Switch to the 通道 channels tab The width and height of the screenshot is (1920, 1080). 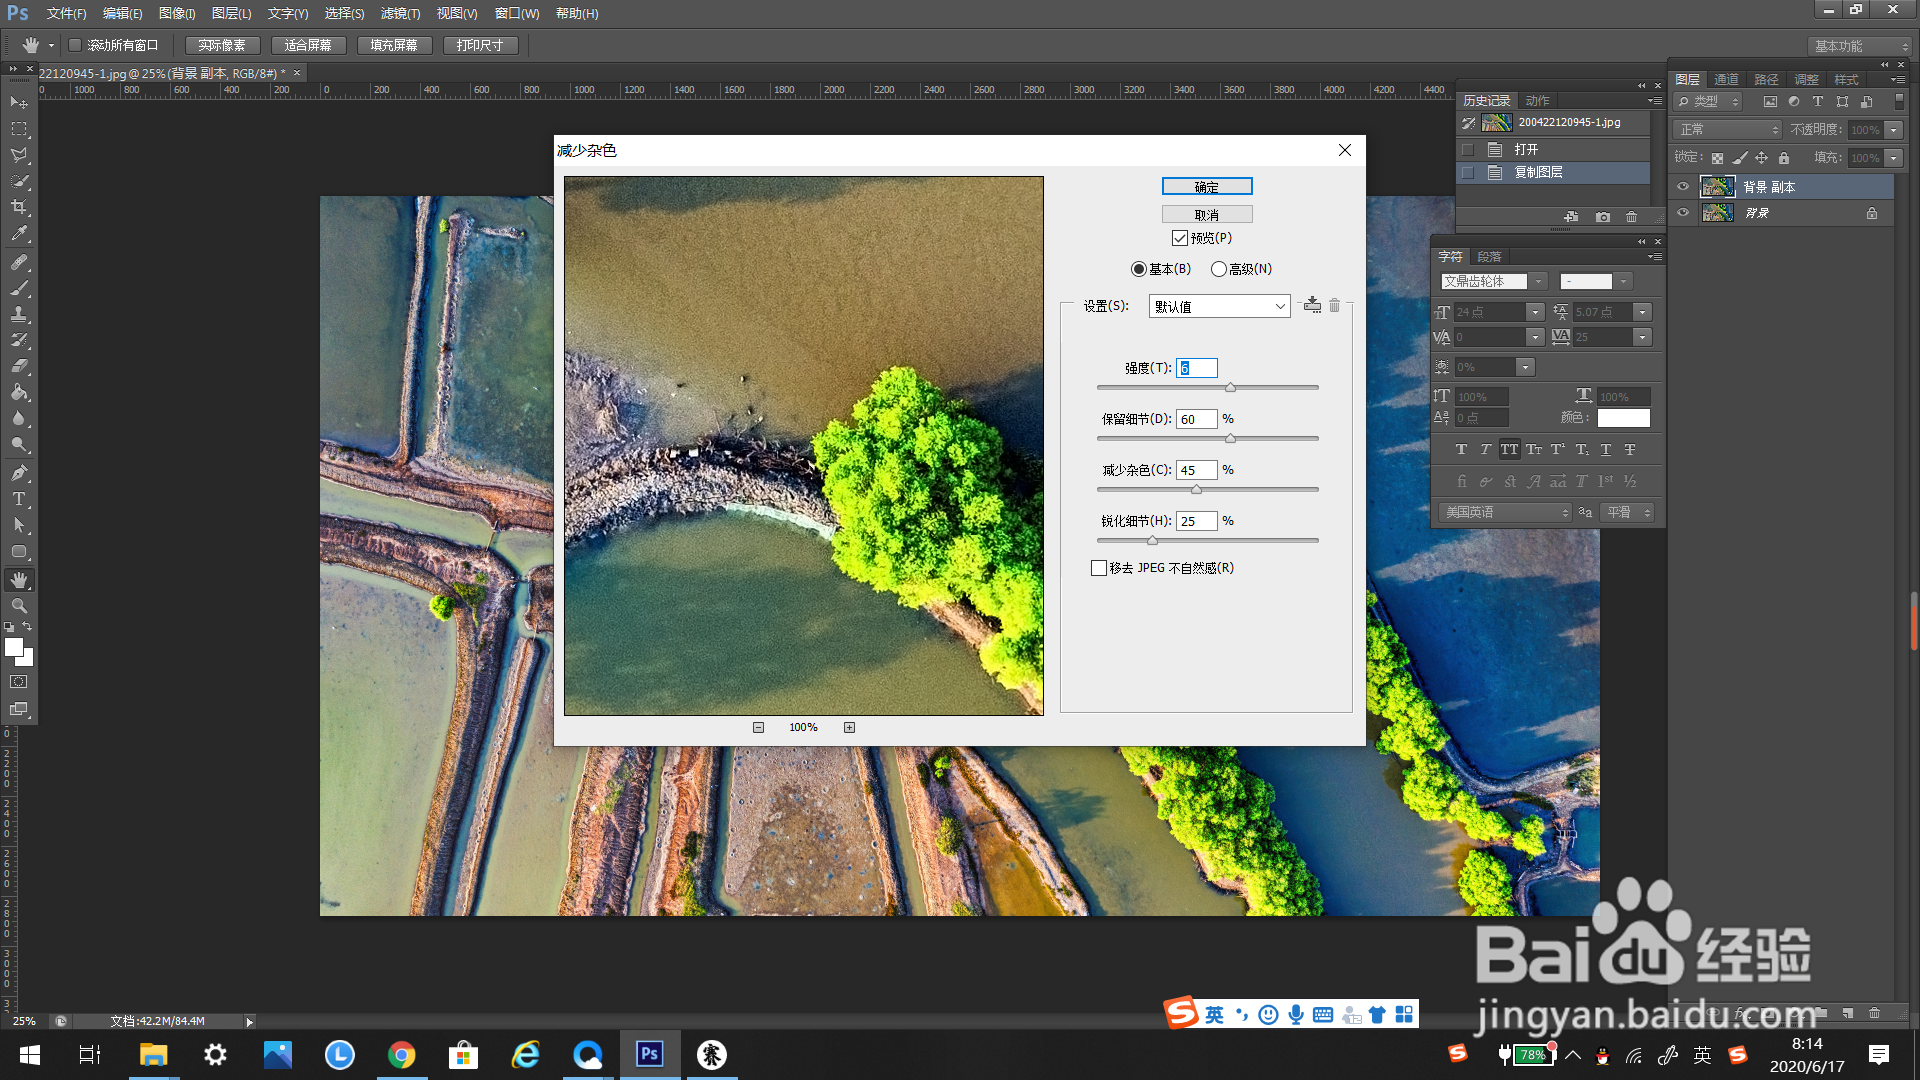(x=1726, y=79)
